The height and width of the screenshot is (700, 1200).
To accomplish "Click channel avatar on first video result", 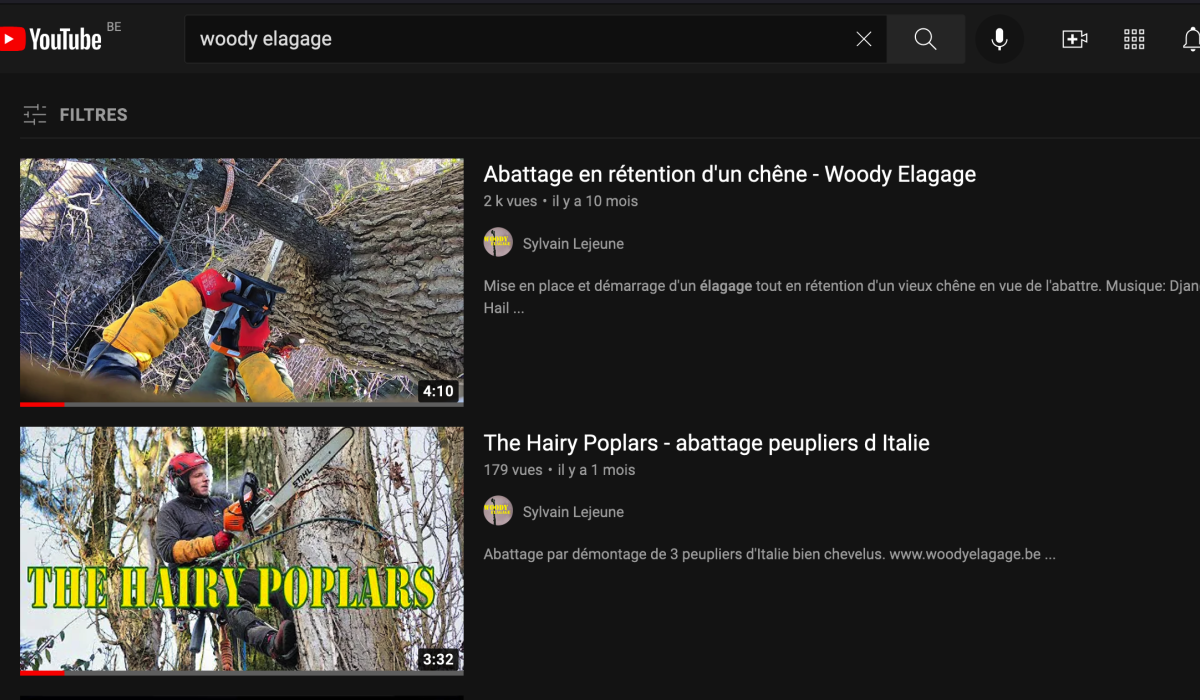I will click(498, 243).
